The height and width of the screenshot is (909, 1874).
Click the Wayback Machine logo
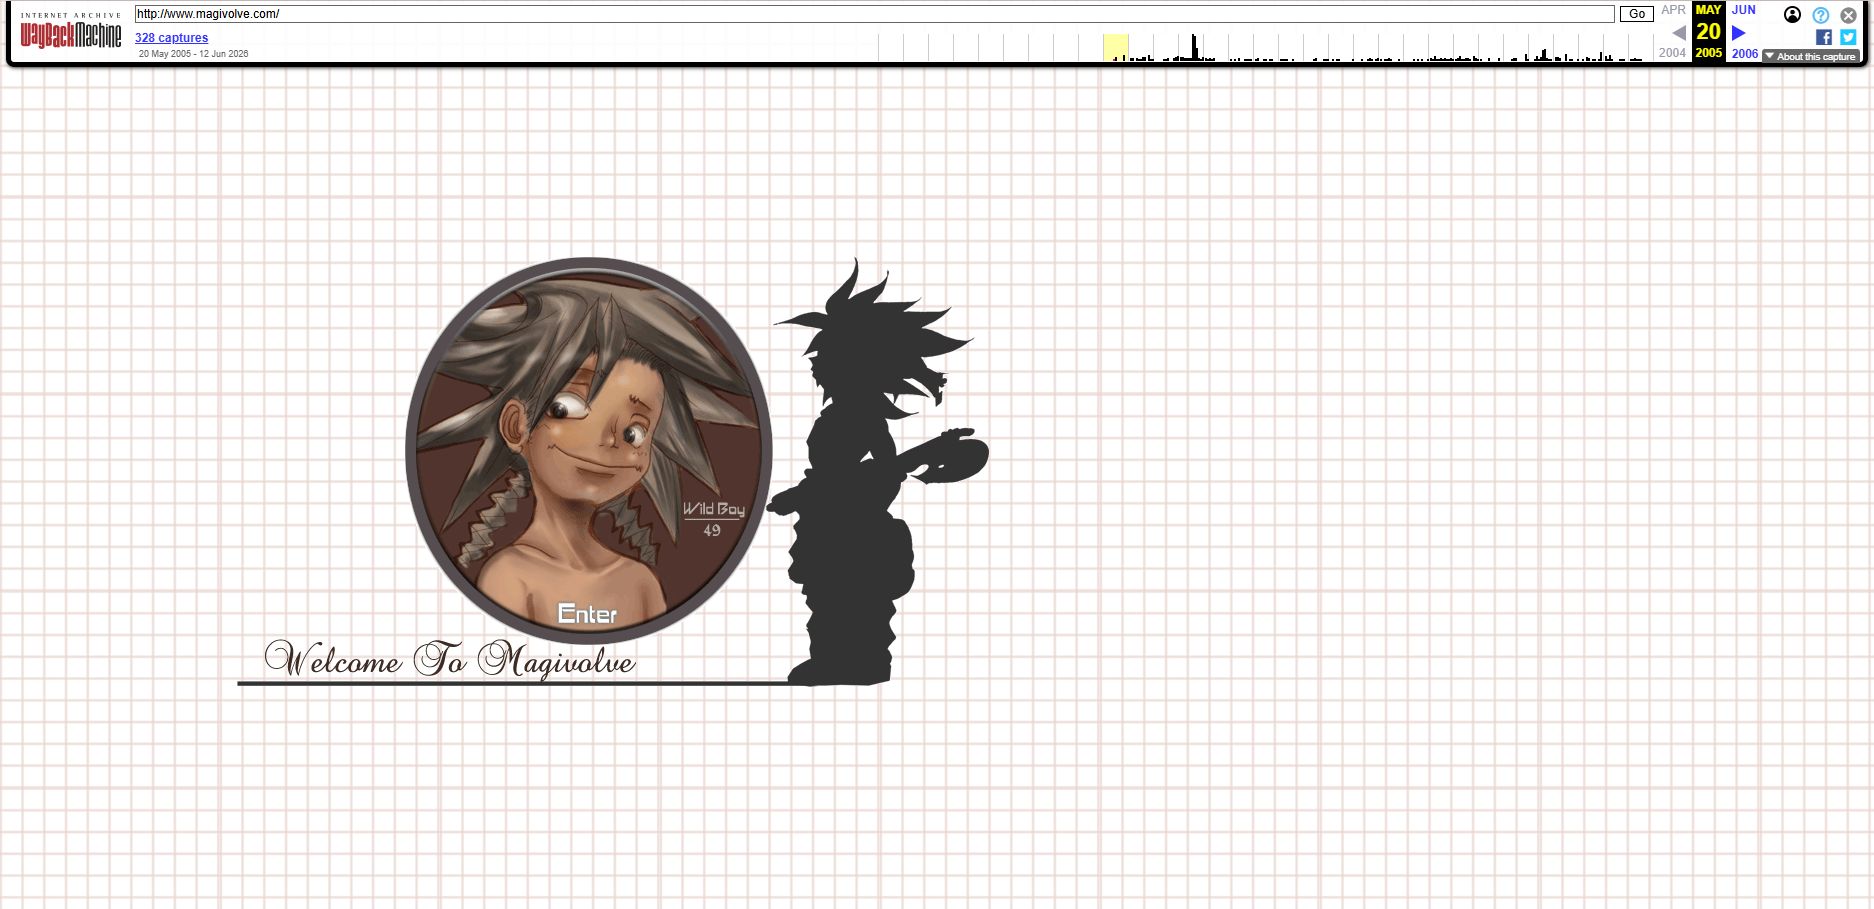point(70,32)
